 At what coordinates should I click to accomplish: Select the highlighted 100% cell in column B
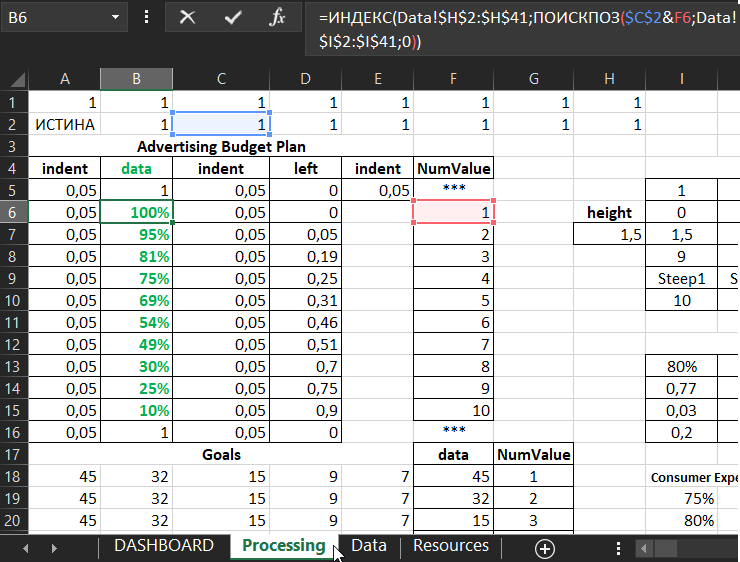click(x=136, y=212)
